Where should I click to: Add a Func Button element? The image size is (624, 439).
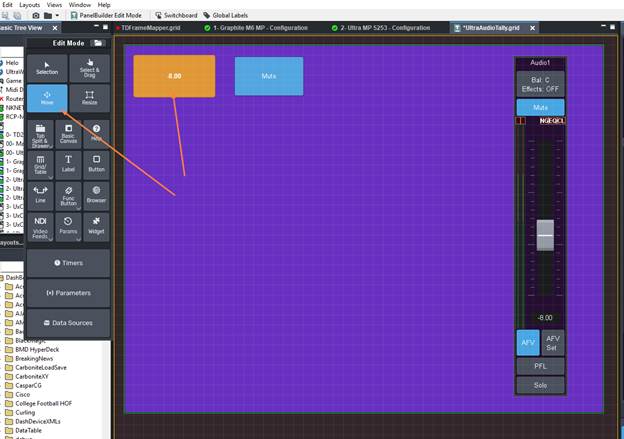[x=68, y=196]
